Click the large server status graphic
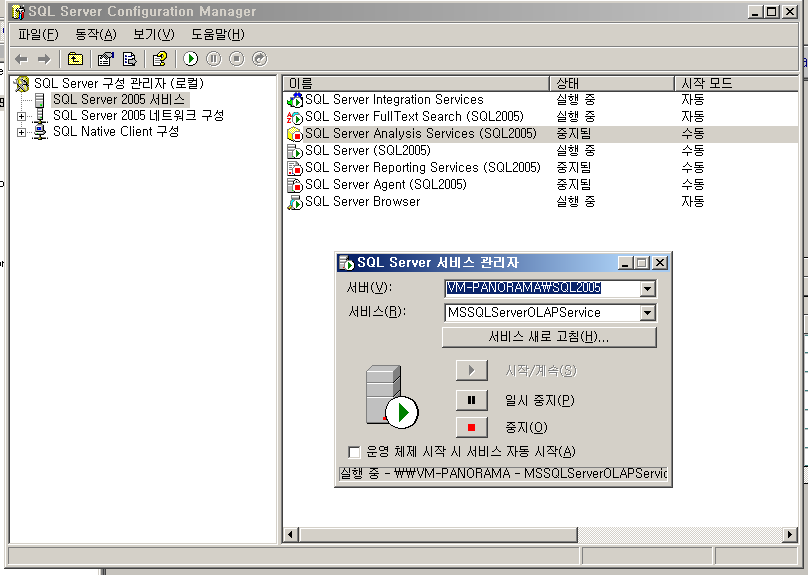Viewport: 808px width, 575px height. point(392,397)
